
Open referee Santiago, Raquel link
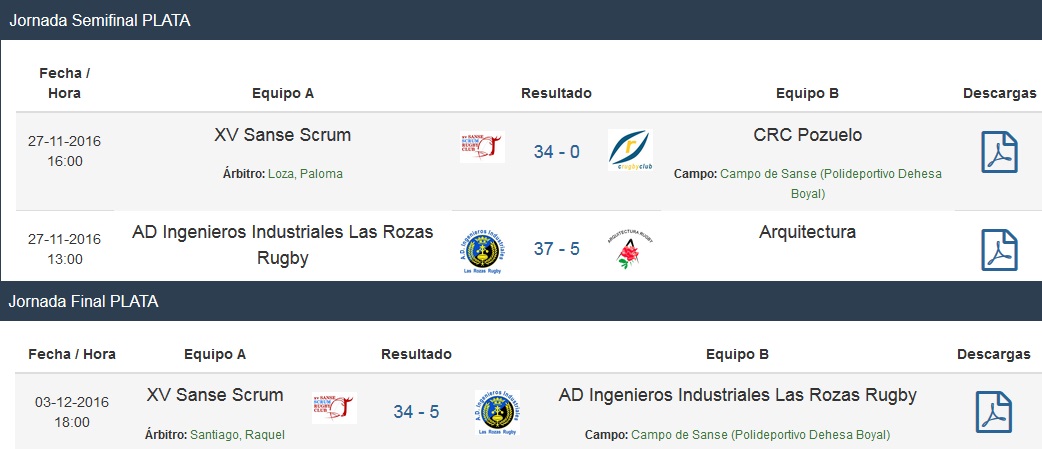[x=237, y=435]
